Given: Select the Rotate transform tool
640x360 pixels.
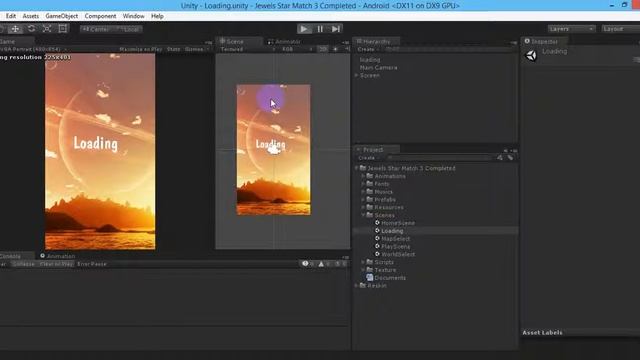Looking at the screenshot, I should (31, 29).
